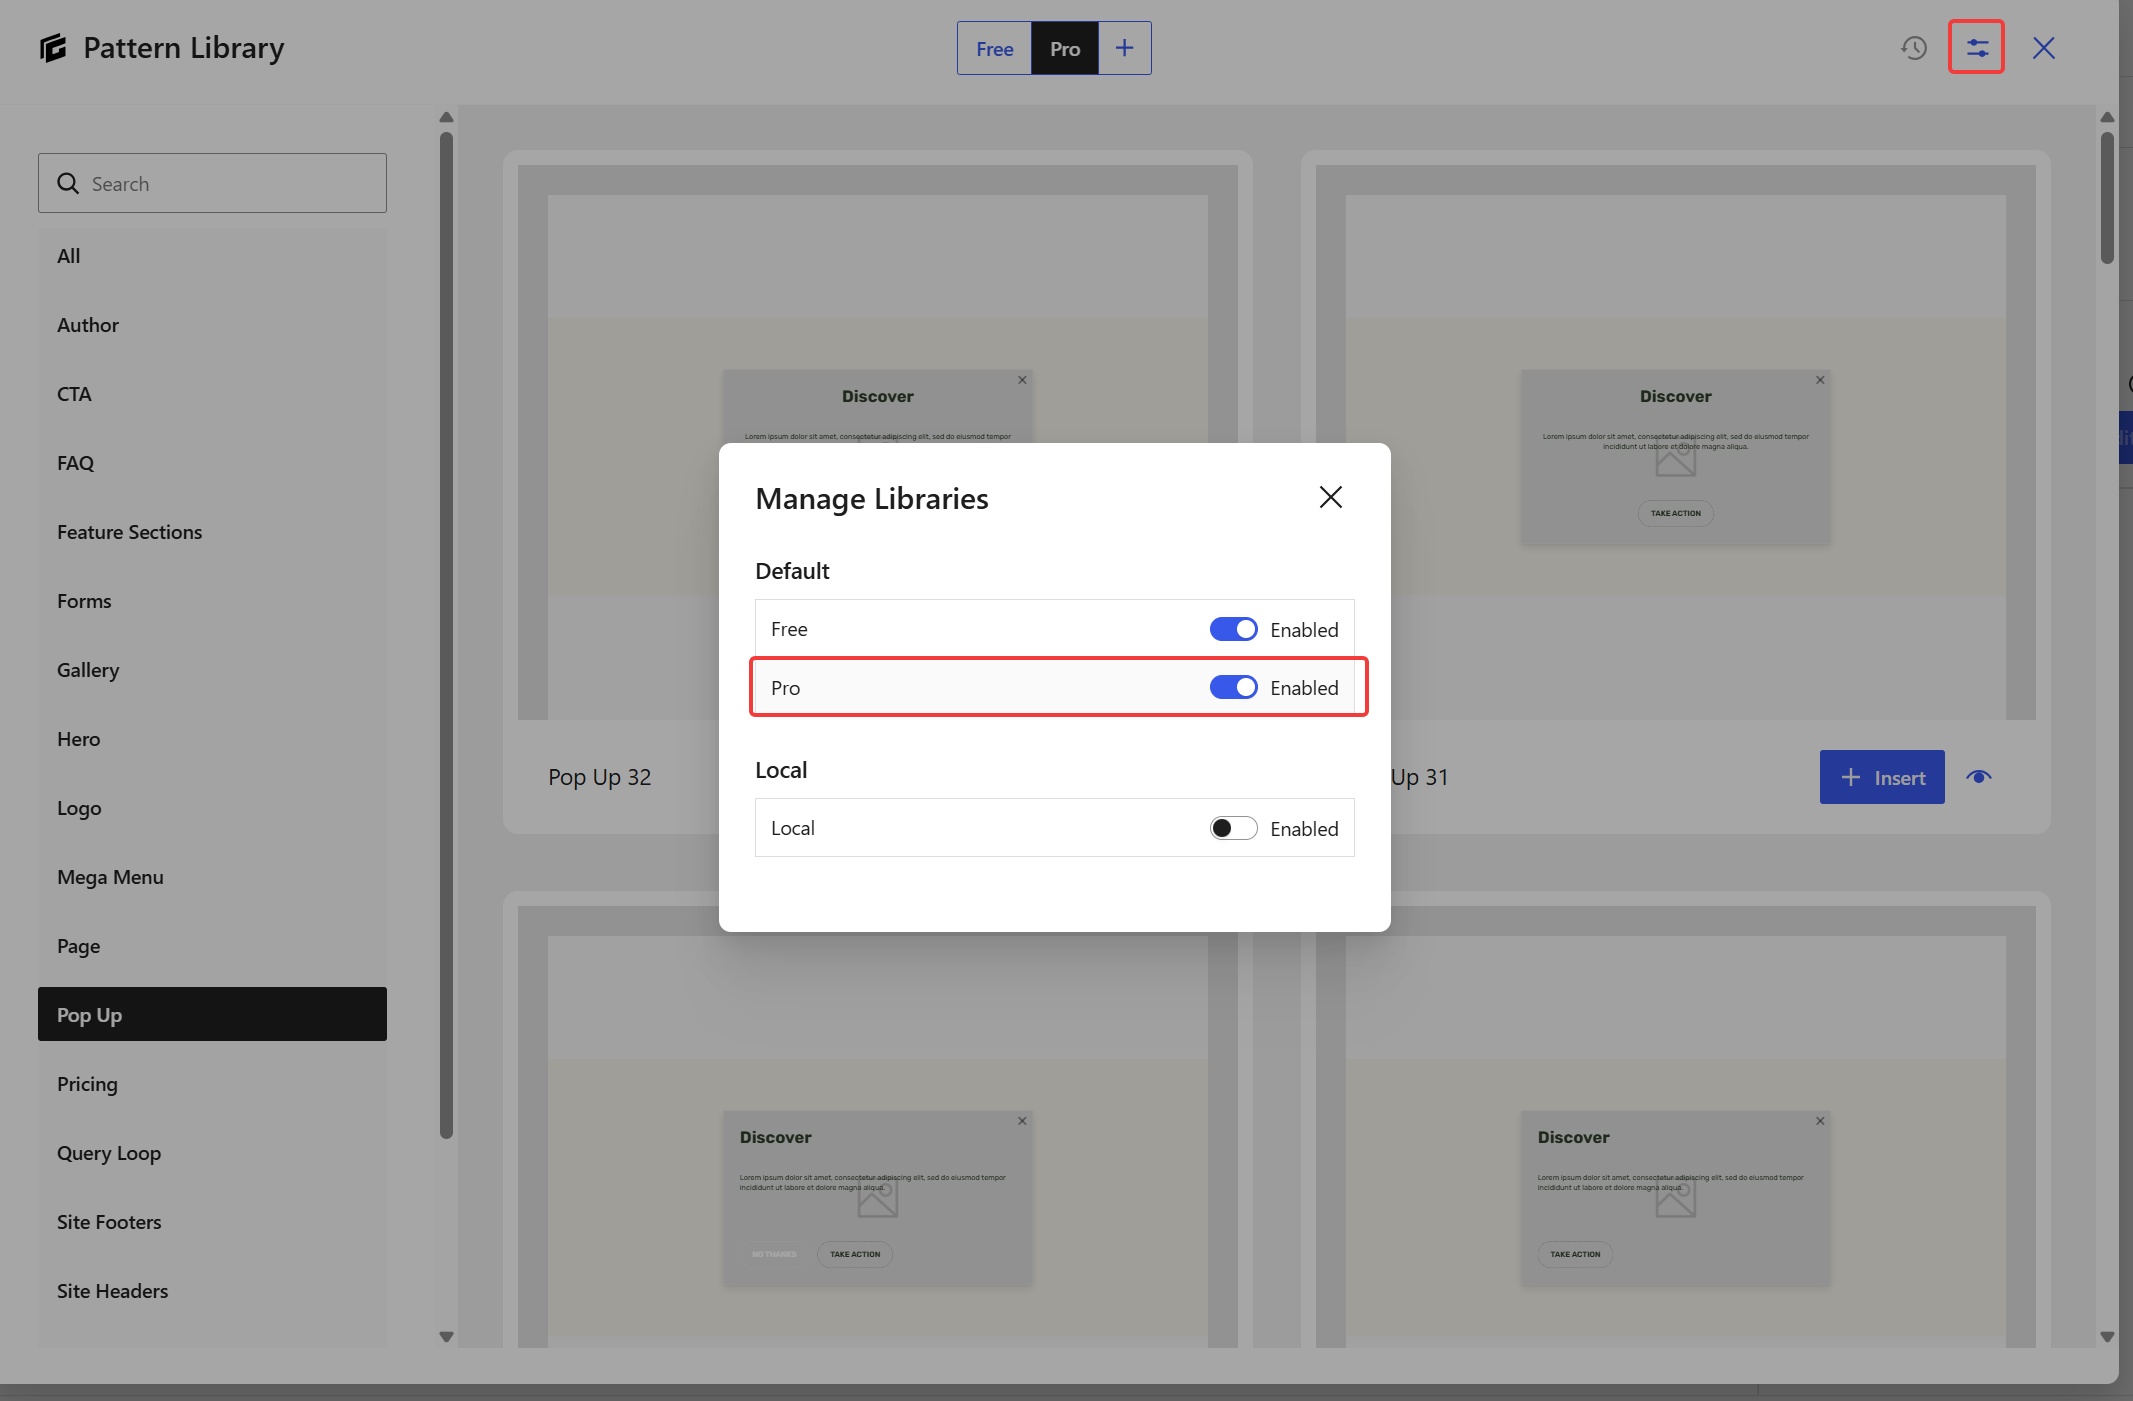Open the Gallery category
Viewport: 2133px width, 1401px height.
pos(212,670)
